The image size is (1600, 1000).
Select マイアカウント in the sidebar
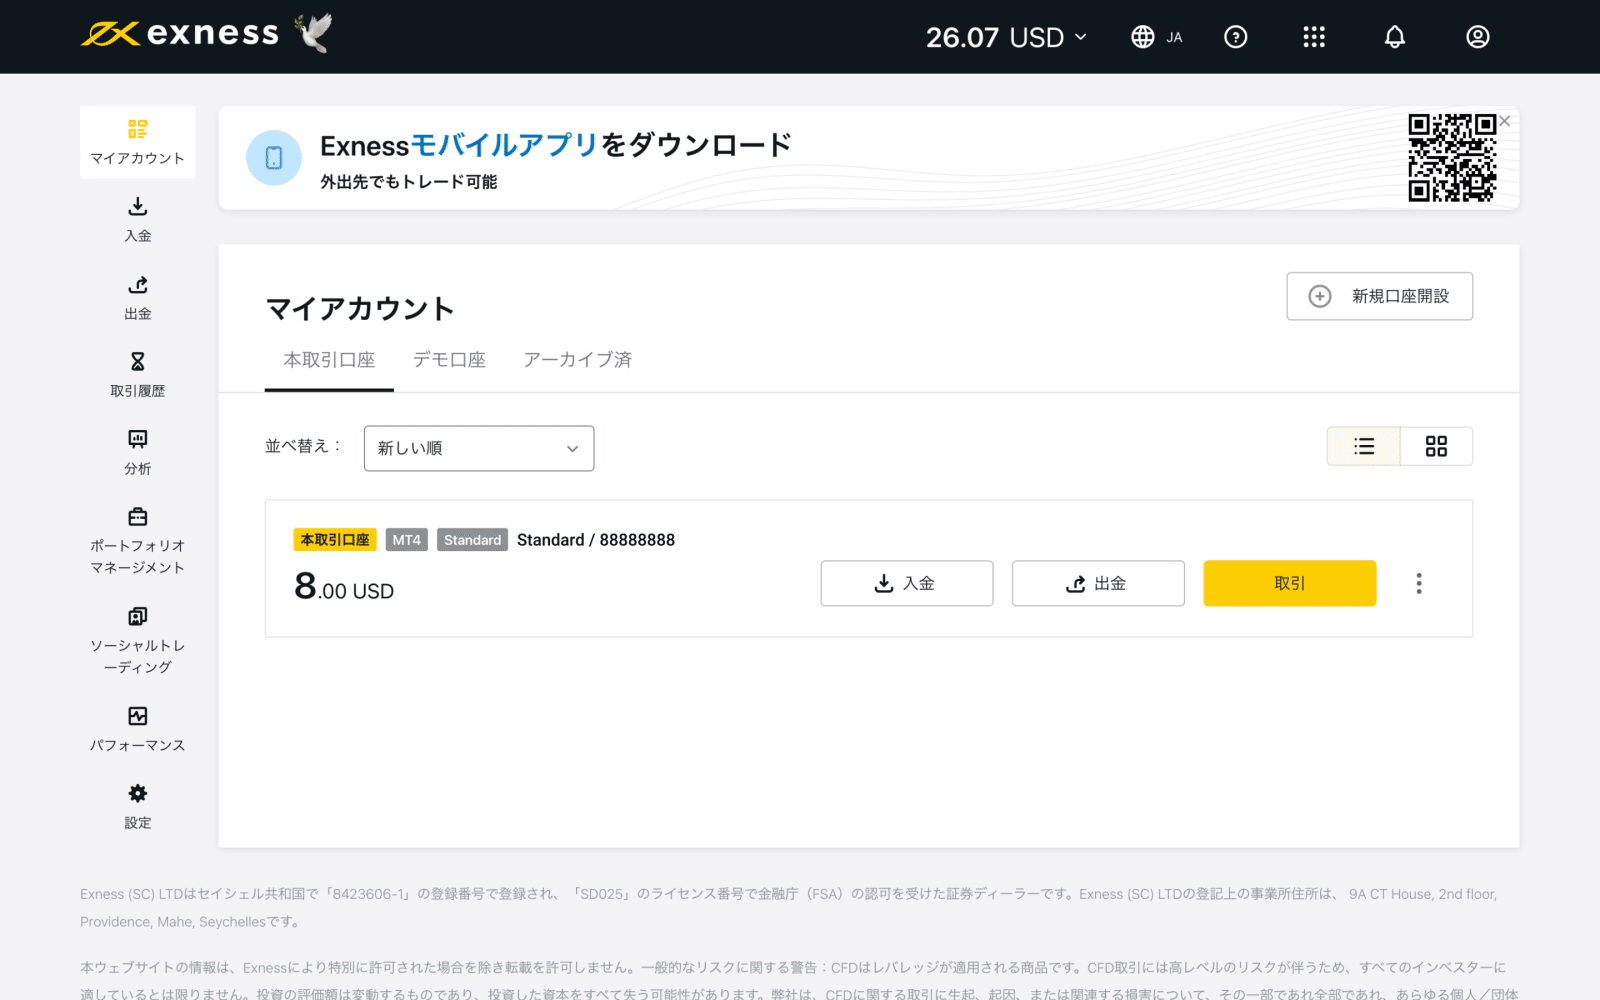[x=138, y=142]
